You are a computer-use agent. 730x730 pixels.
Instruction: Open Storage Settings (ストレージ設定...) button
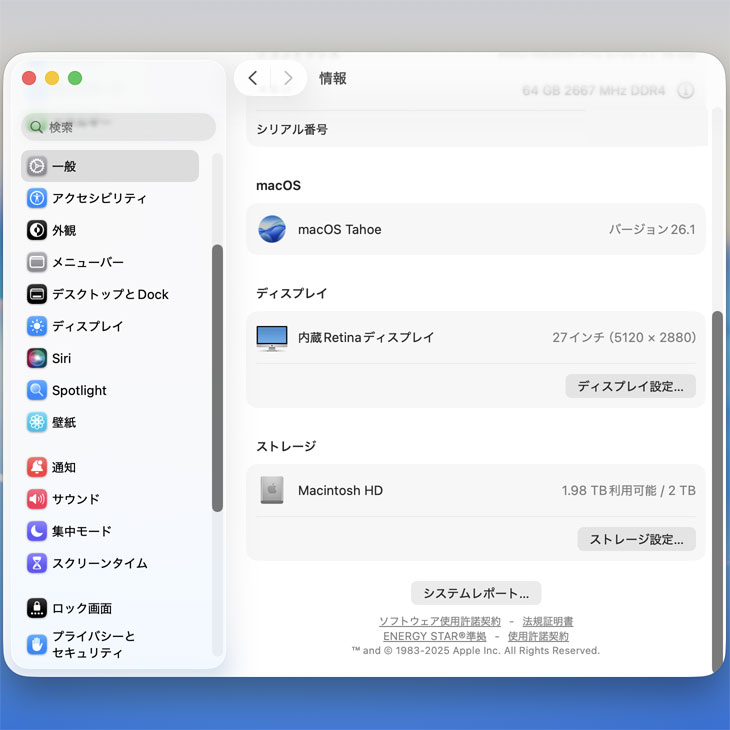(636, 539)
